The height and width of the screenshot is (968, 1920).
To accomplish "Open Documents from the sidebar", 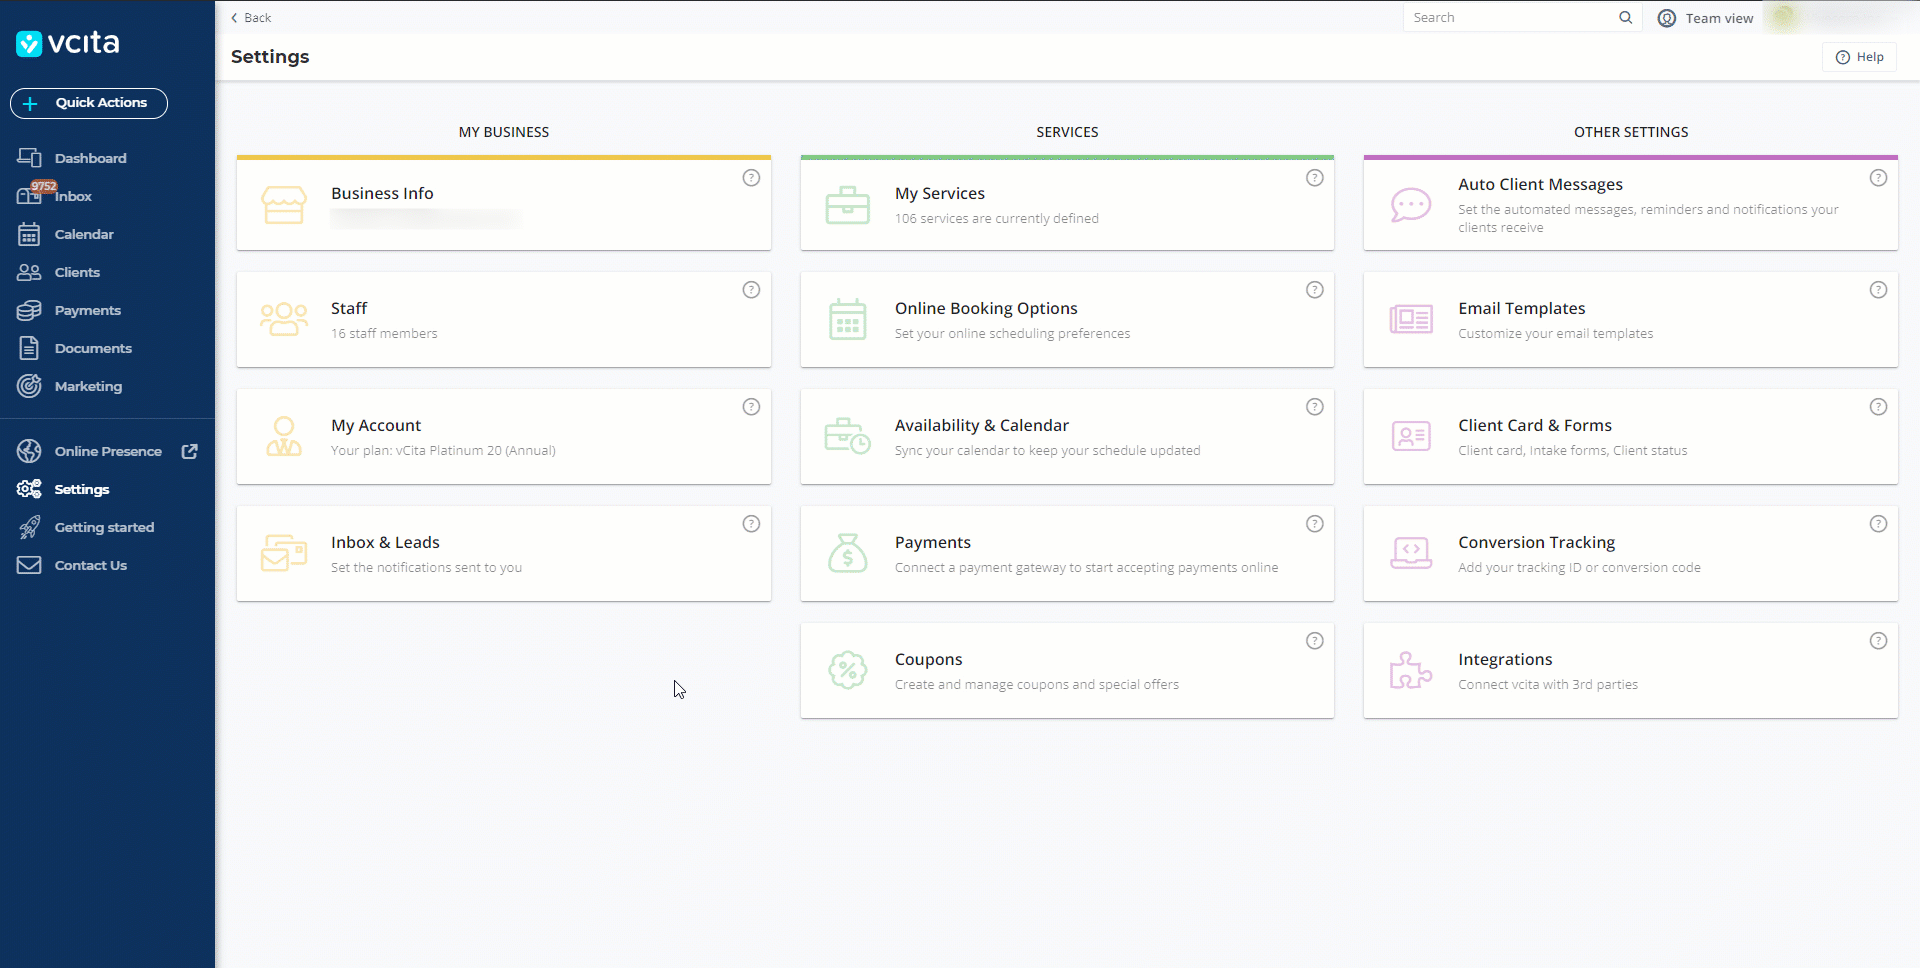I will tap(93, 348).
